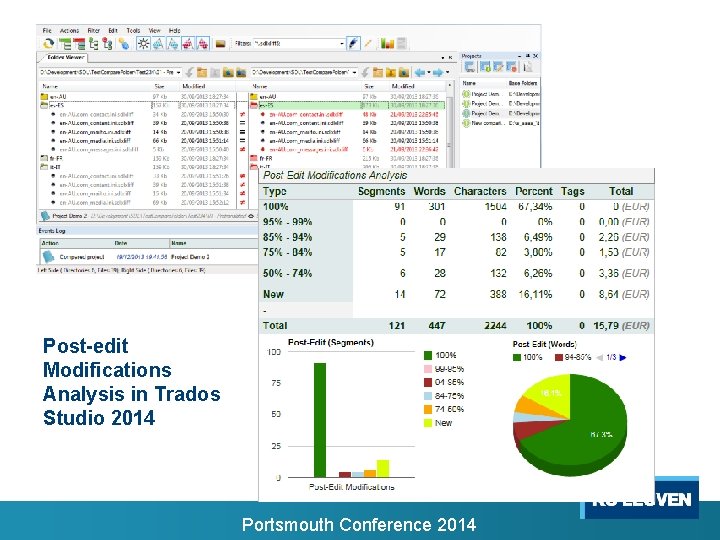Click the dark brown image icon in toolbar
Image resolution: width=720 pixels, height=540 pixels.
click(x=220, y=44)
